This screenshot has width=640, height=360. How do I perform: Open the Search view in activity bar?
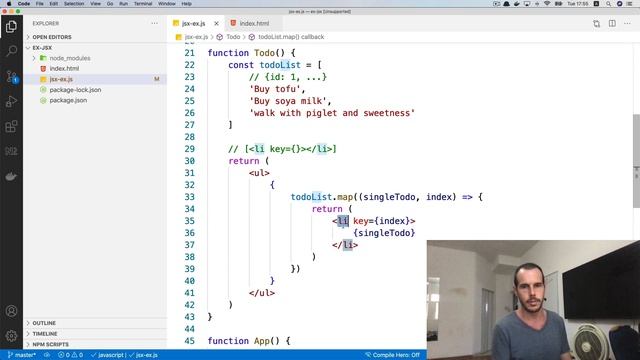pyautogui.click(x=11, y=51)
